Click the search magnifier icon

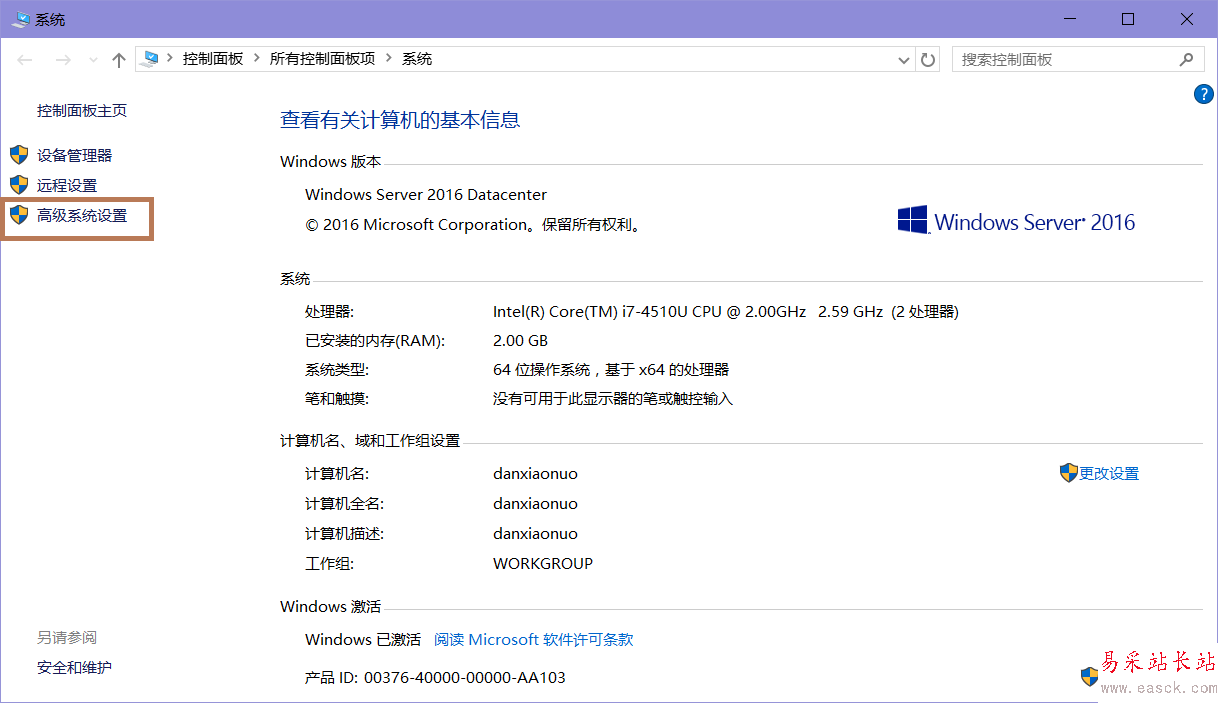[1187, 59]
